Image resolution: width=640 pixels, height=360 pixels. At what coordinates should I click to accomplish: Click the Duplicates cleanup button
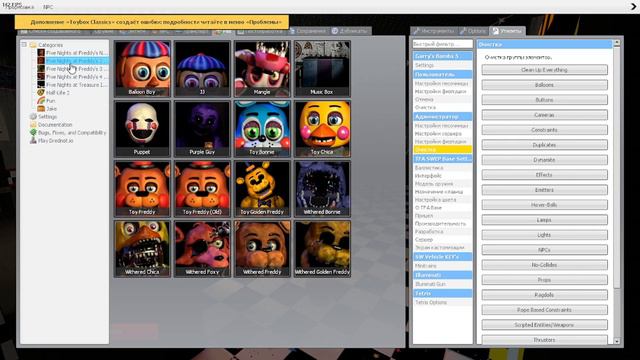(544, 145)
